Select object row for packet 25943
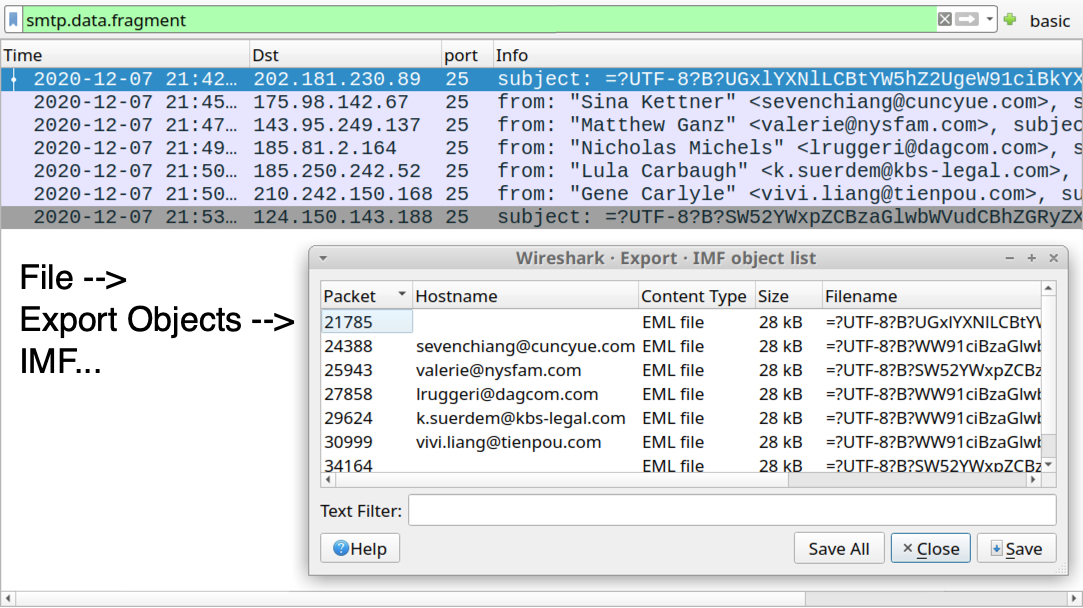Image resolution: width=1083 pixels, height=608 pixels. click(x=681, y=370)
